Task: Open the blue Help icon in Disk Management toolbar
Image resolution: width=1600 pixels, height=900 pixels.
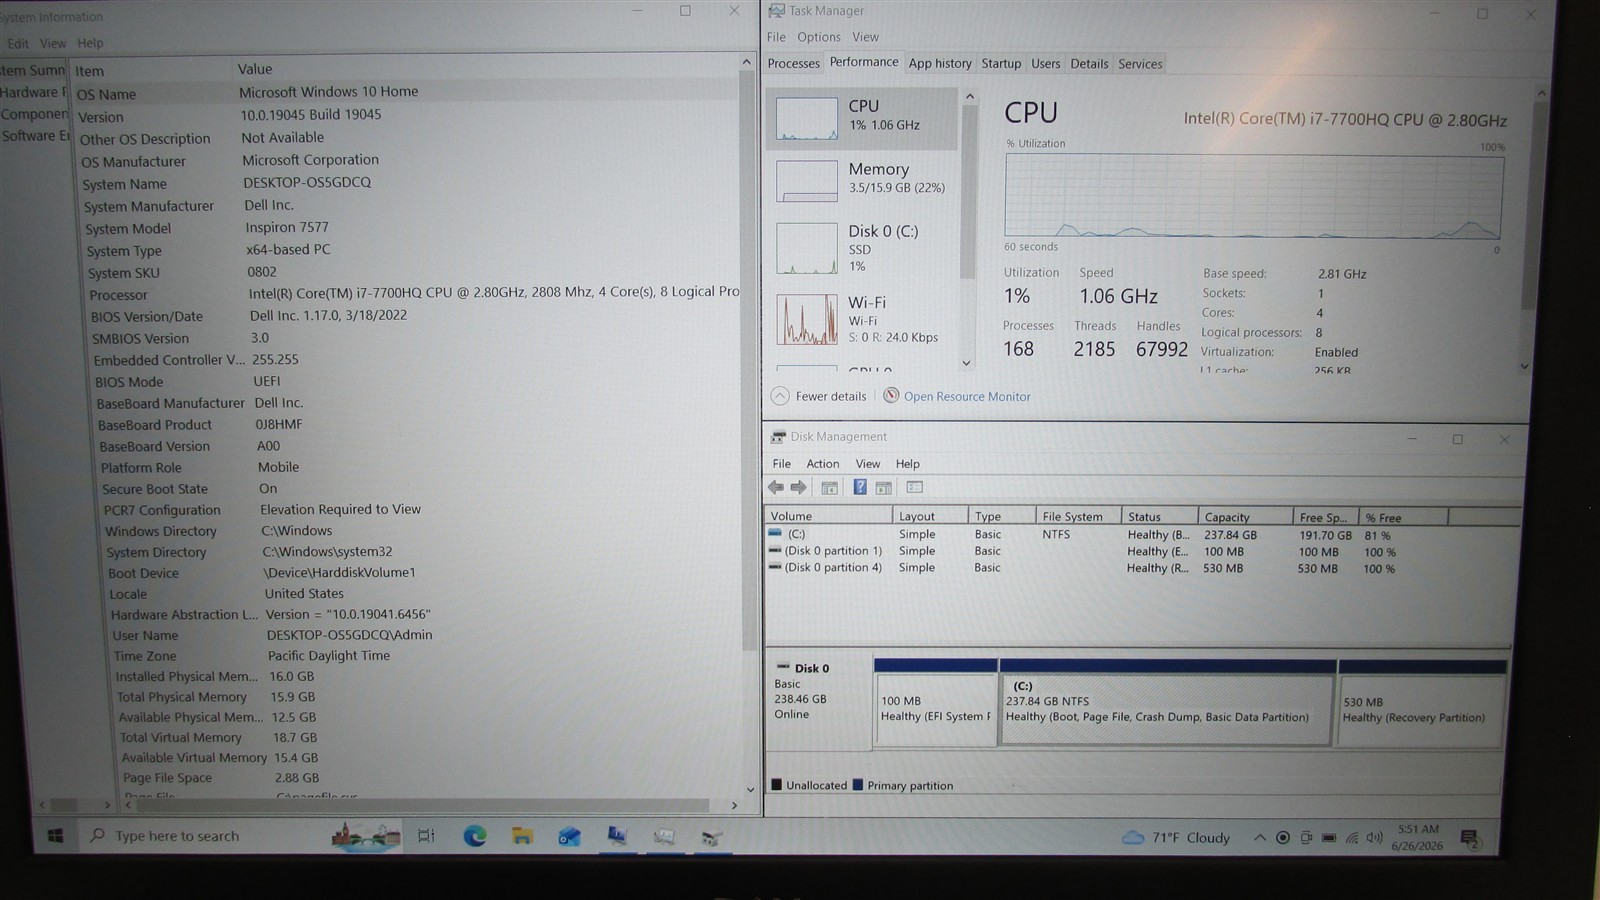Action: coord(859,487)
